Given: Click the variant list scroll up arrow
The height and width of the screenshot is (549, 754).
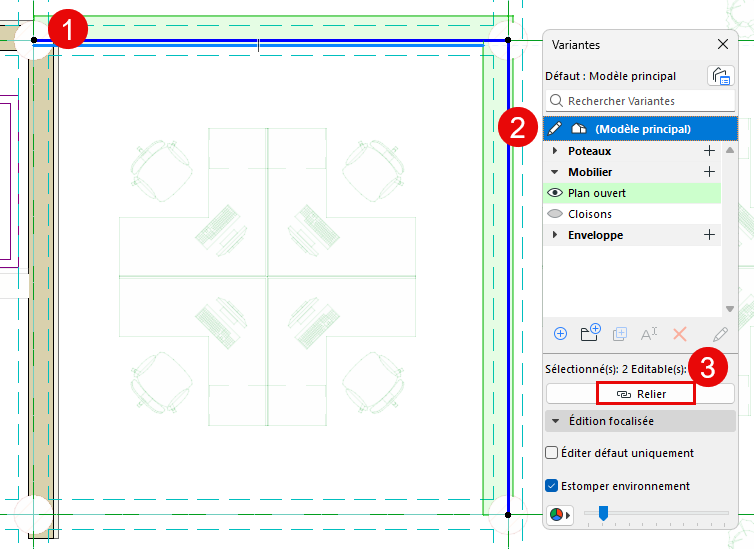Looking at the screenshot, I should pyautogui.click(x=729, y=150).
